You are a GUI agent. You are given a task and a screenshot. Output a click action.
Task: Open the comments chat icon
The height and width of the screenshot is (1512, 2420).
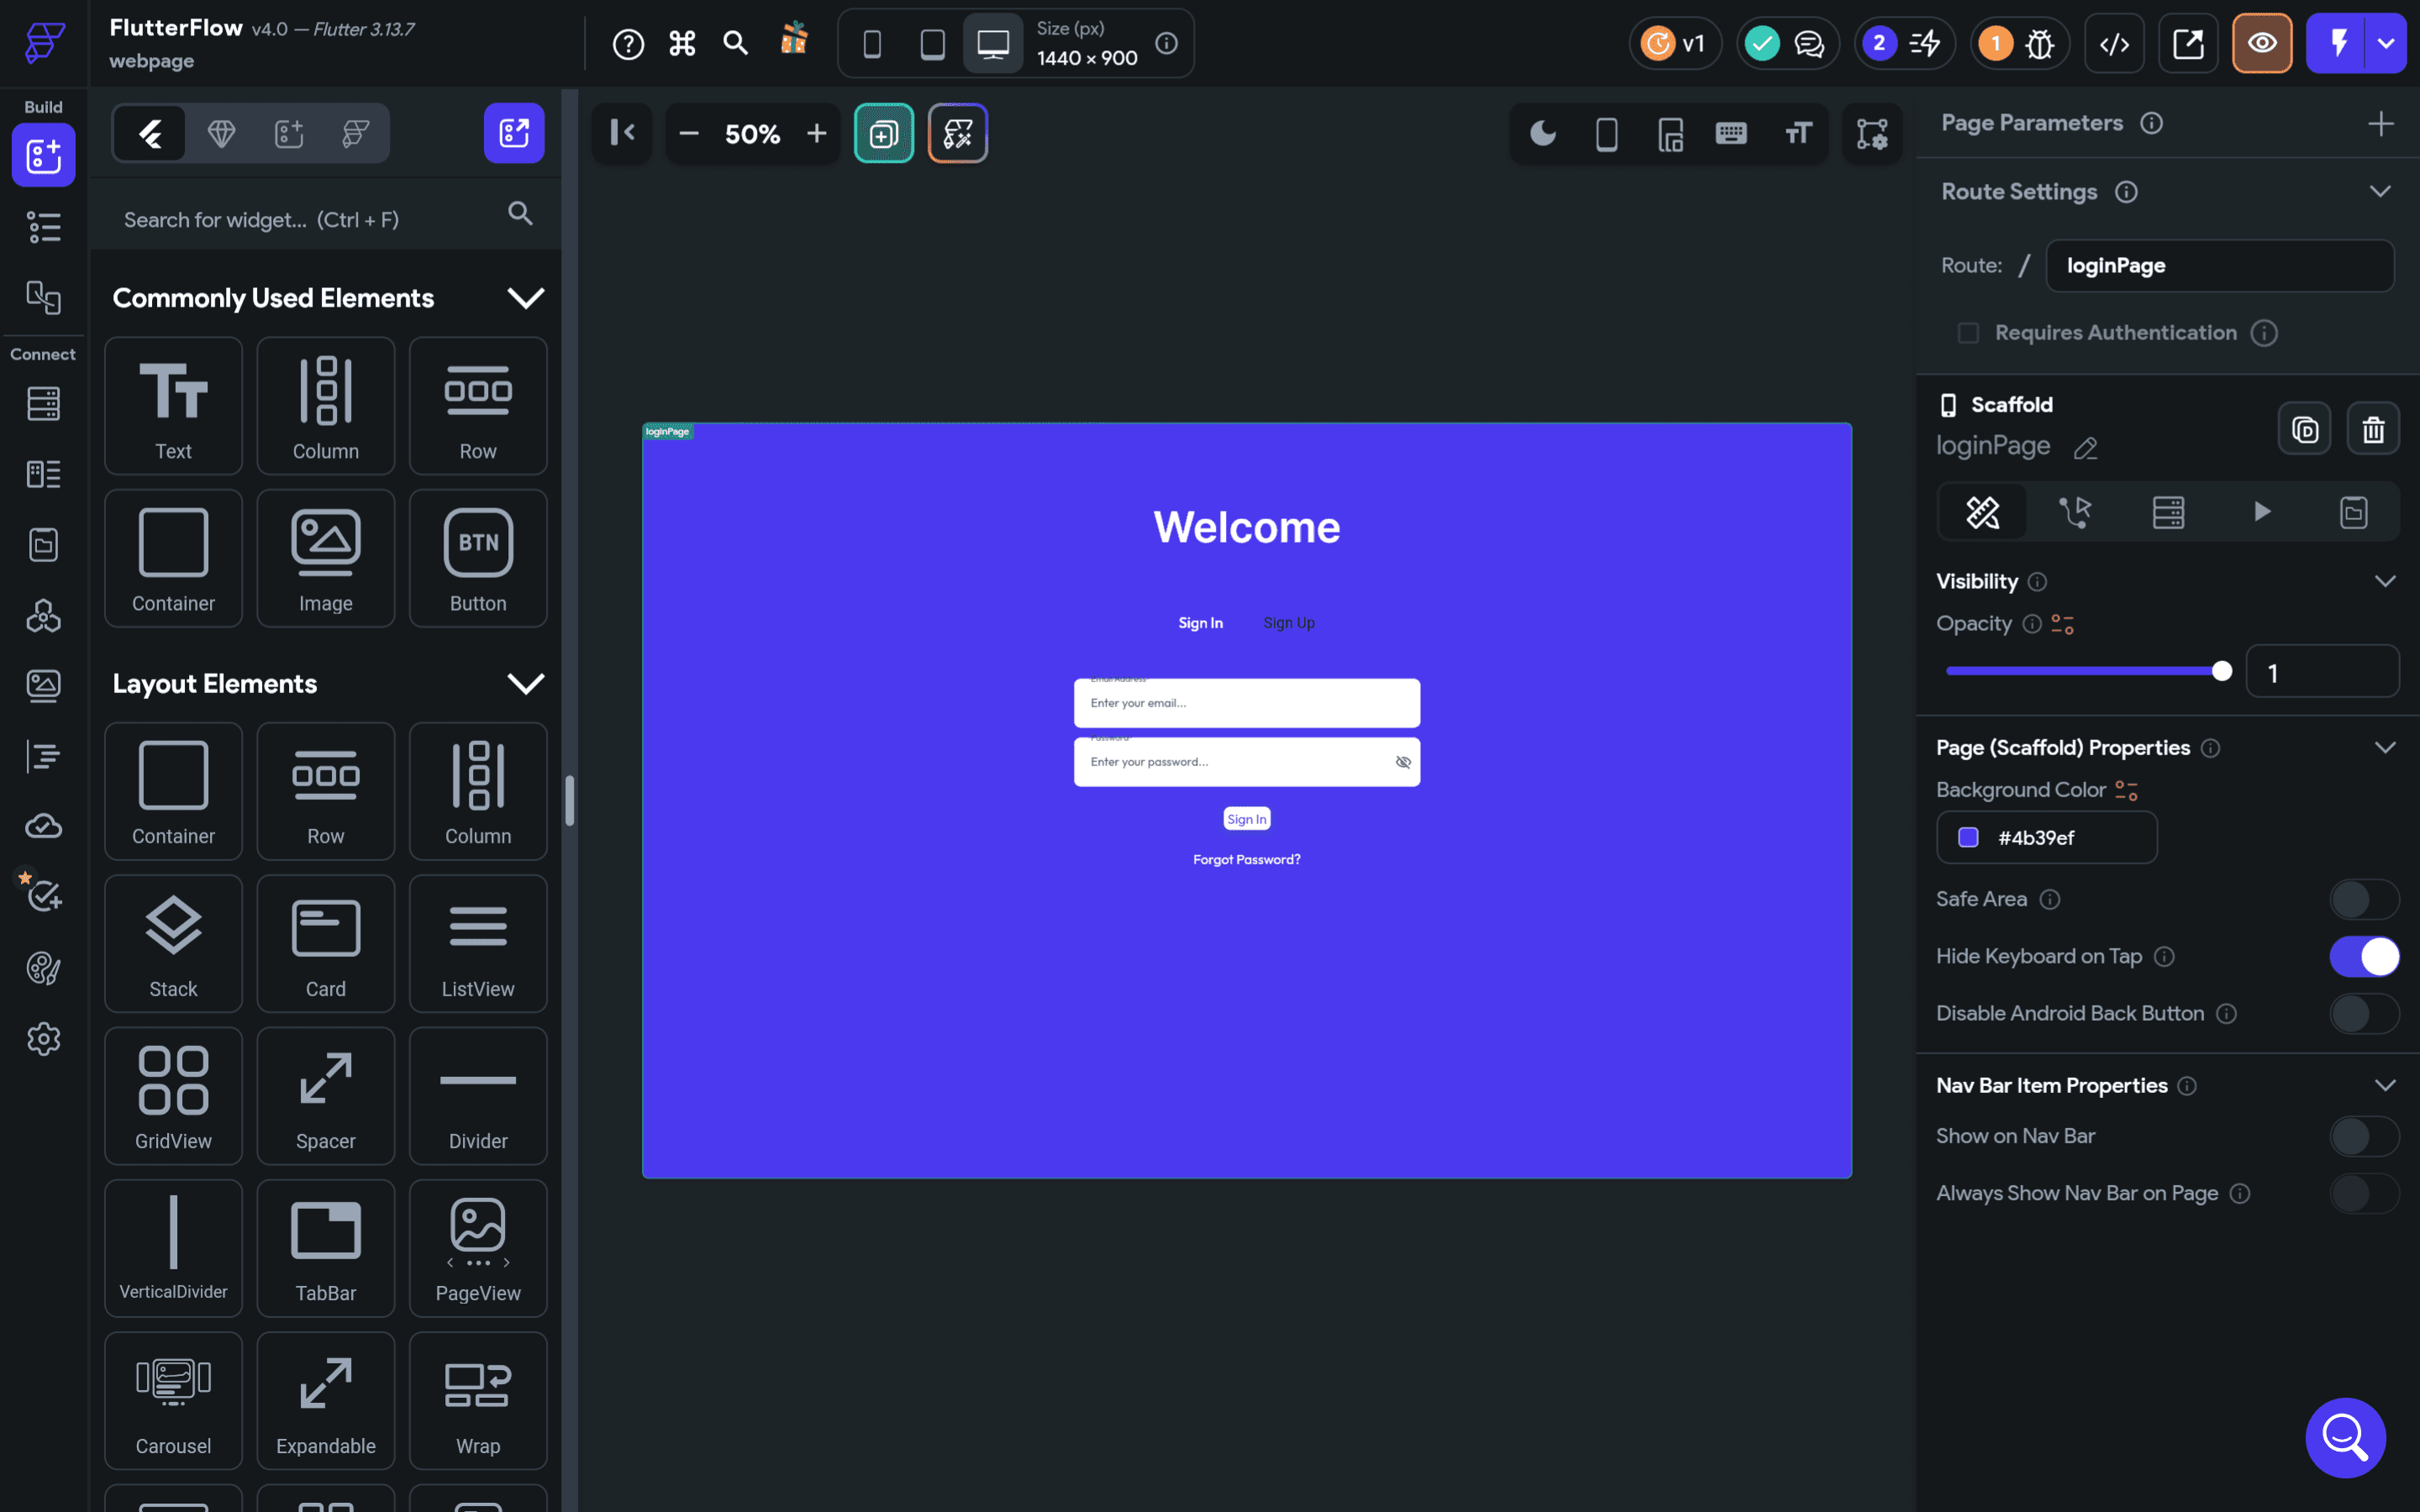pyautogui.click(x=1809, y=44)
